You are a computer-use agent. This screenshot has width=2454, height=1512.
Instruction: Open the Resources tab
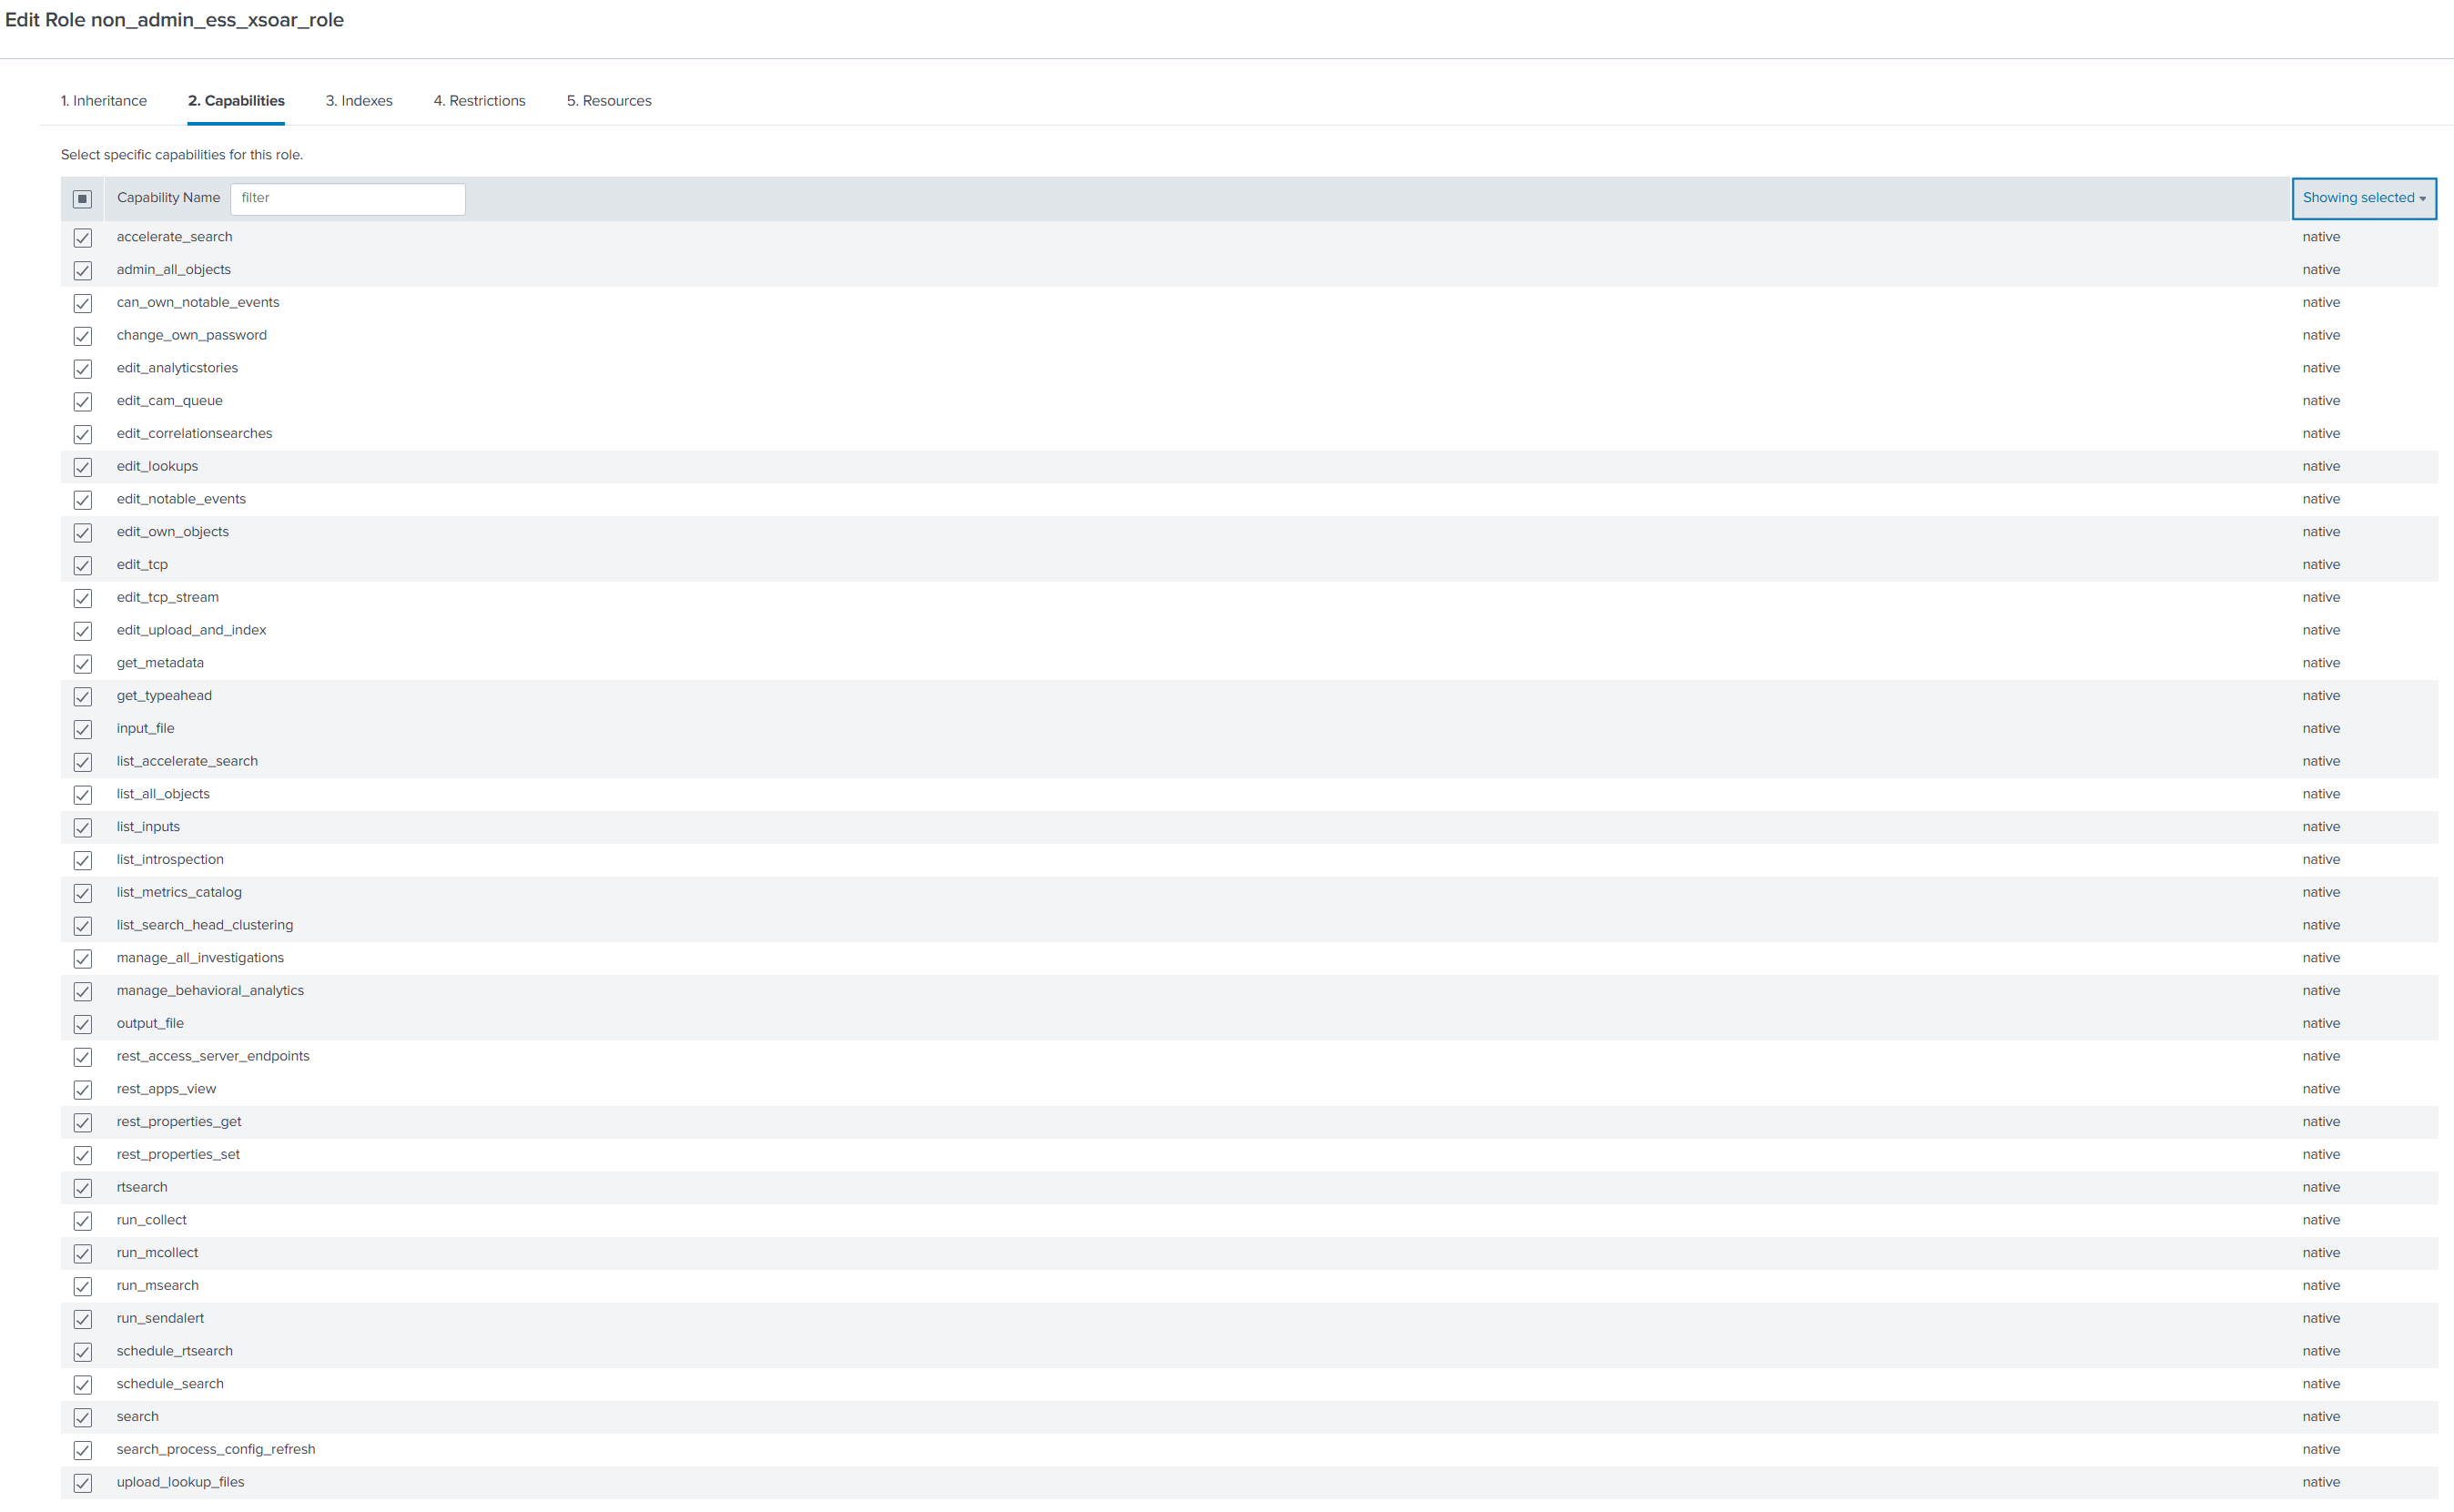pyautogui.click(x=609, y=101)
